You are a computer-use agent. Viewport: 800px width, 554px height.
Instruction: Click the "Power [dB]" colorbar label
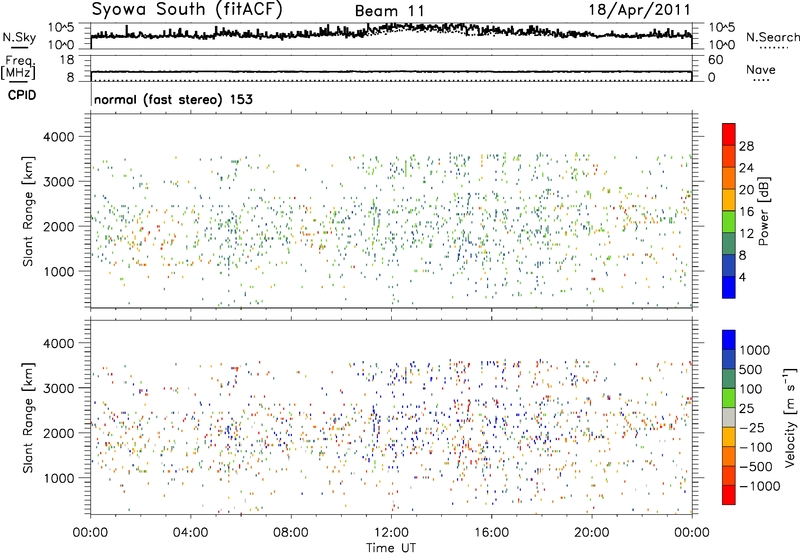pyautogui.click(x=764, y=211)
